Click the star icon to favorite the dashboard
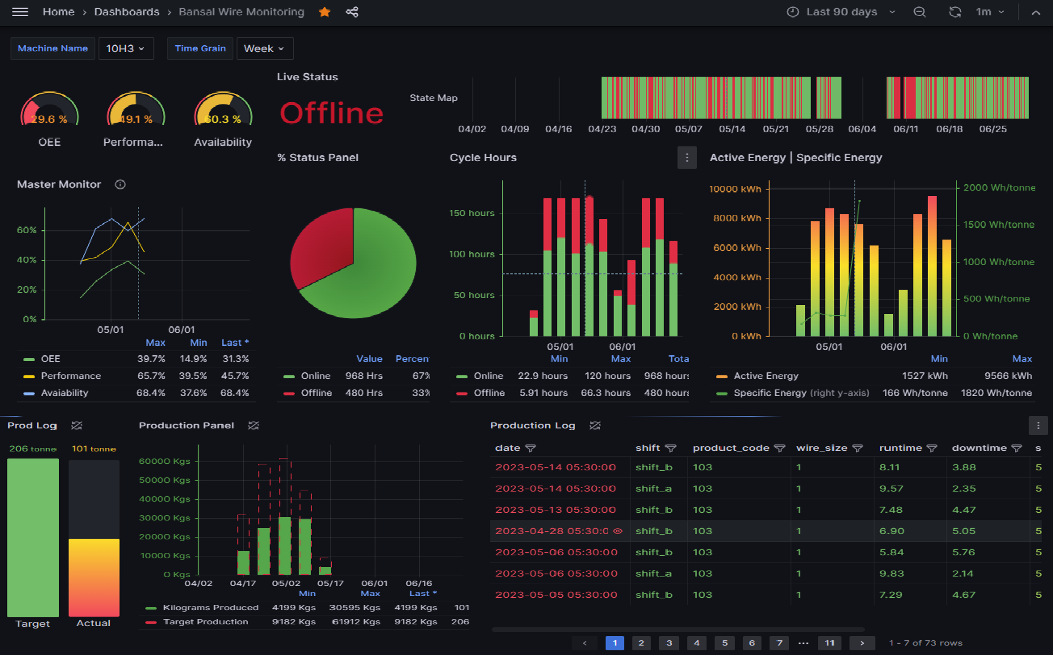This screenshot has height=656, width=1054. (325, 13)
